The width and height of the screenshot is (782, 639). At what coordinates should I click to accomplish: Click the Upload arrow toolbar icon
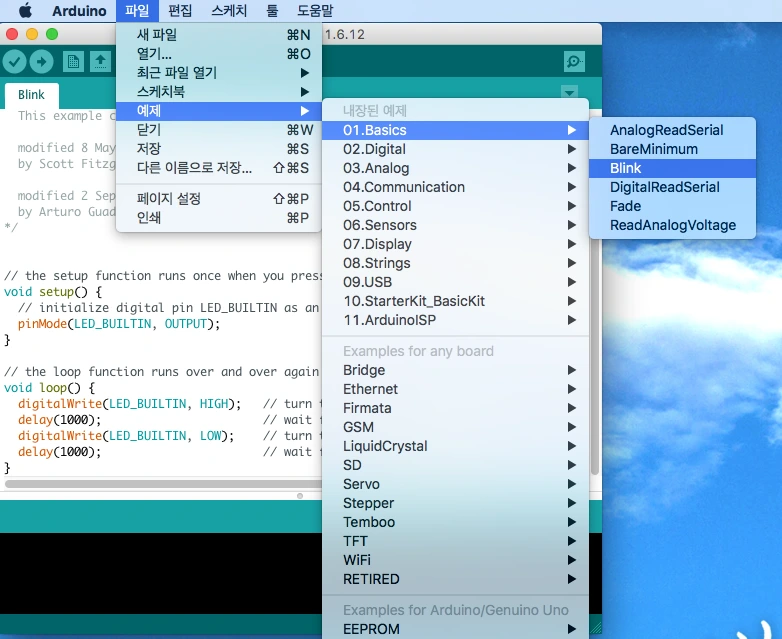point(41,62)
